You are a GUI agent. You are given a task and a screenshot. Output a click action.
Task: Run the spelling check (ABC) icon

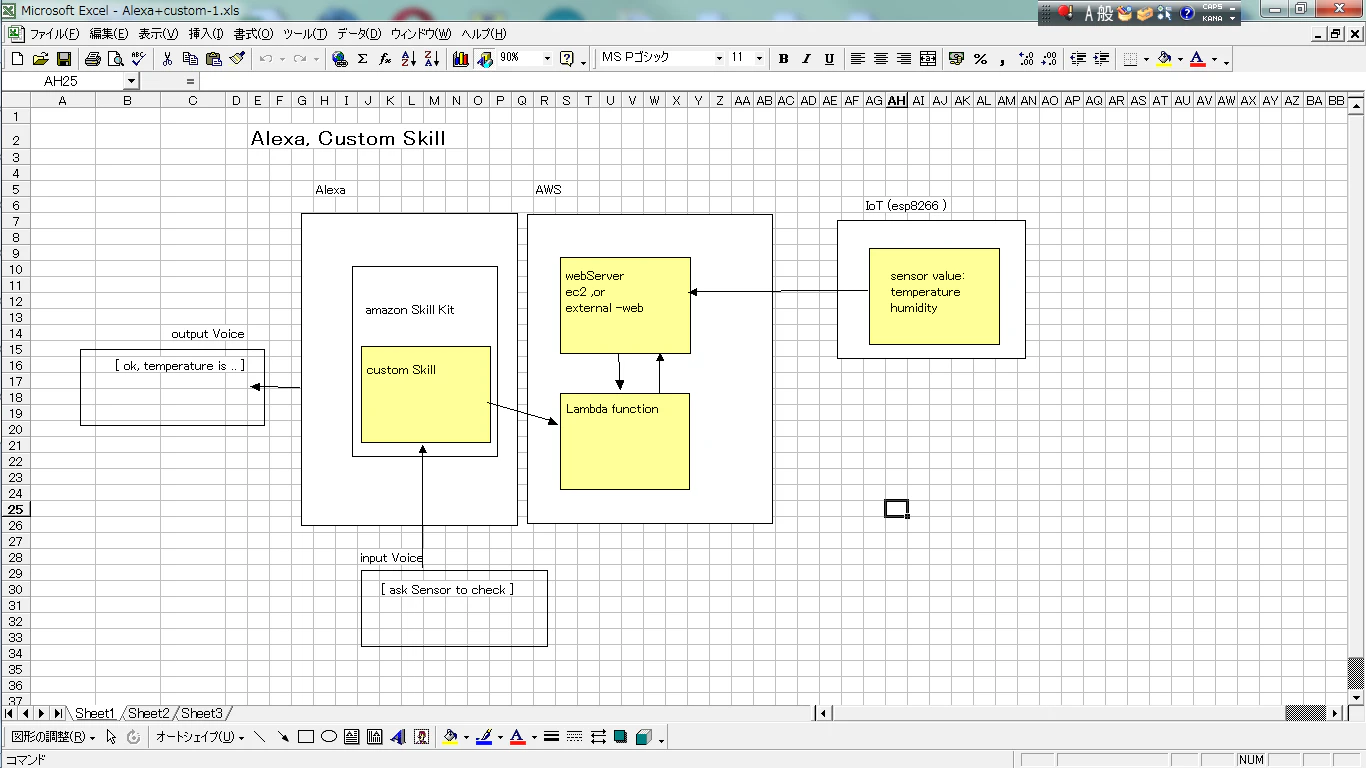coord(138,59)
